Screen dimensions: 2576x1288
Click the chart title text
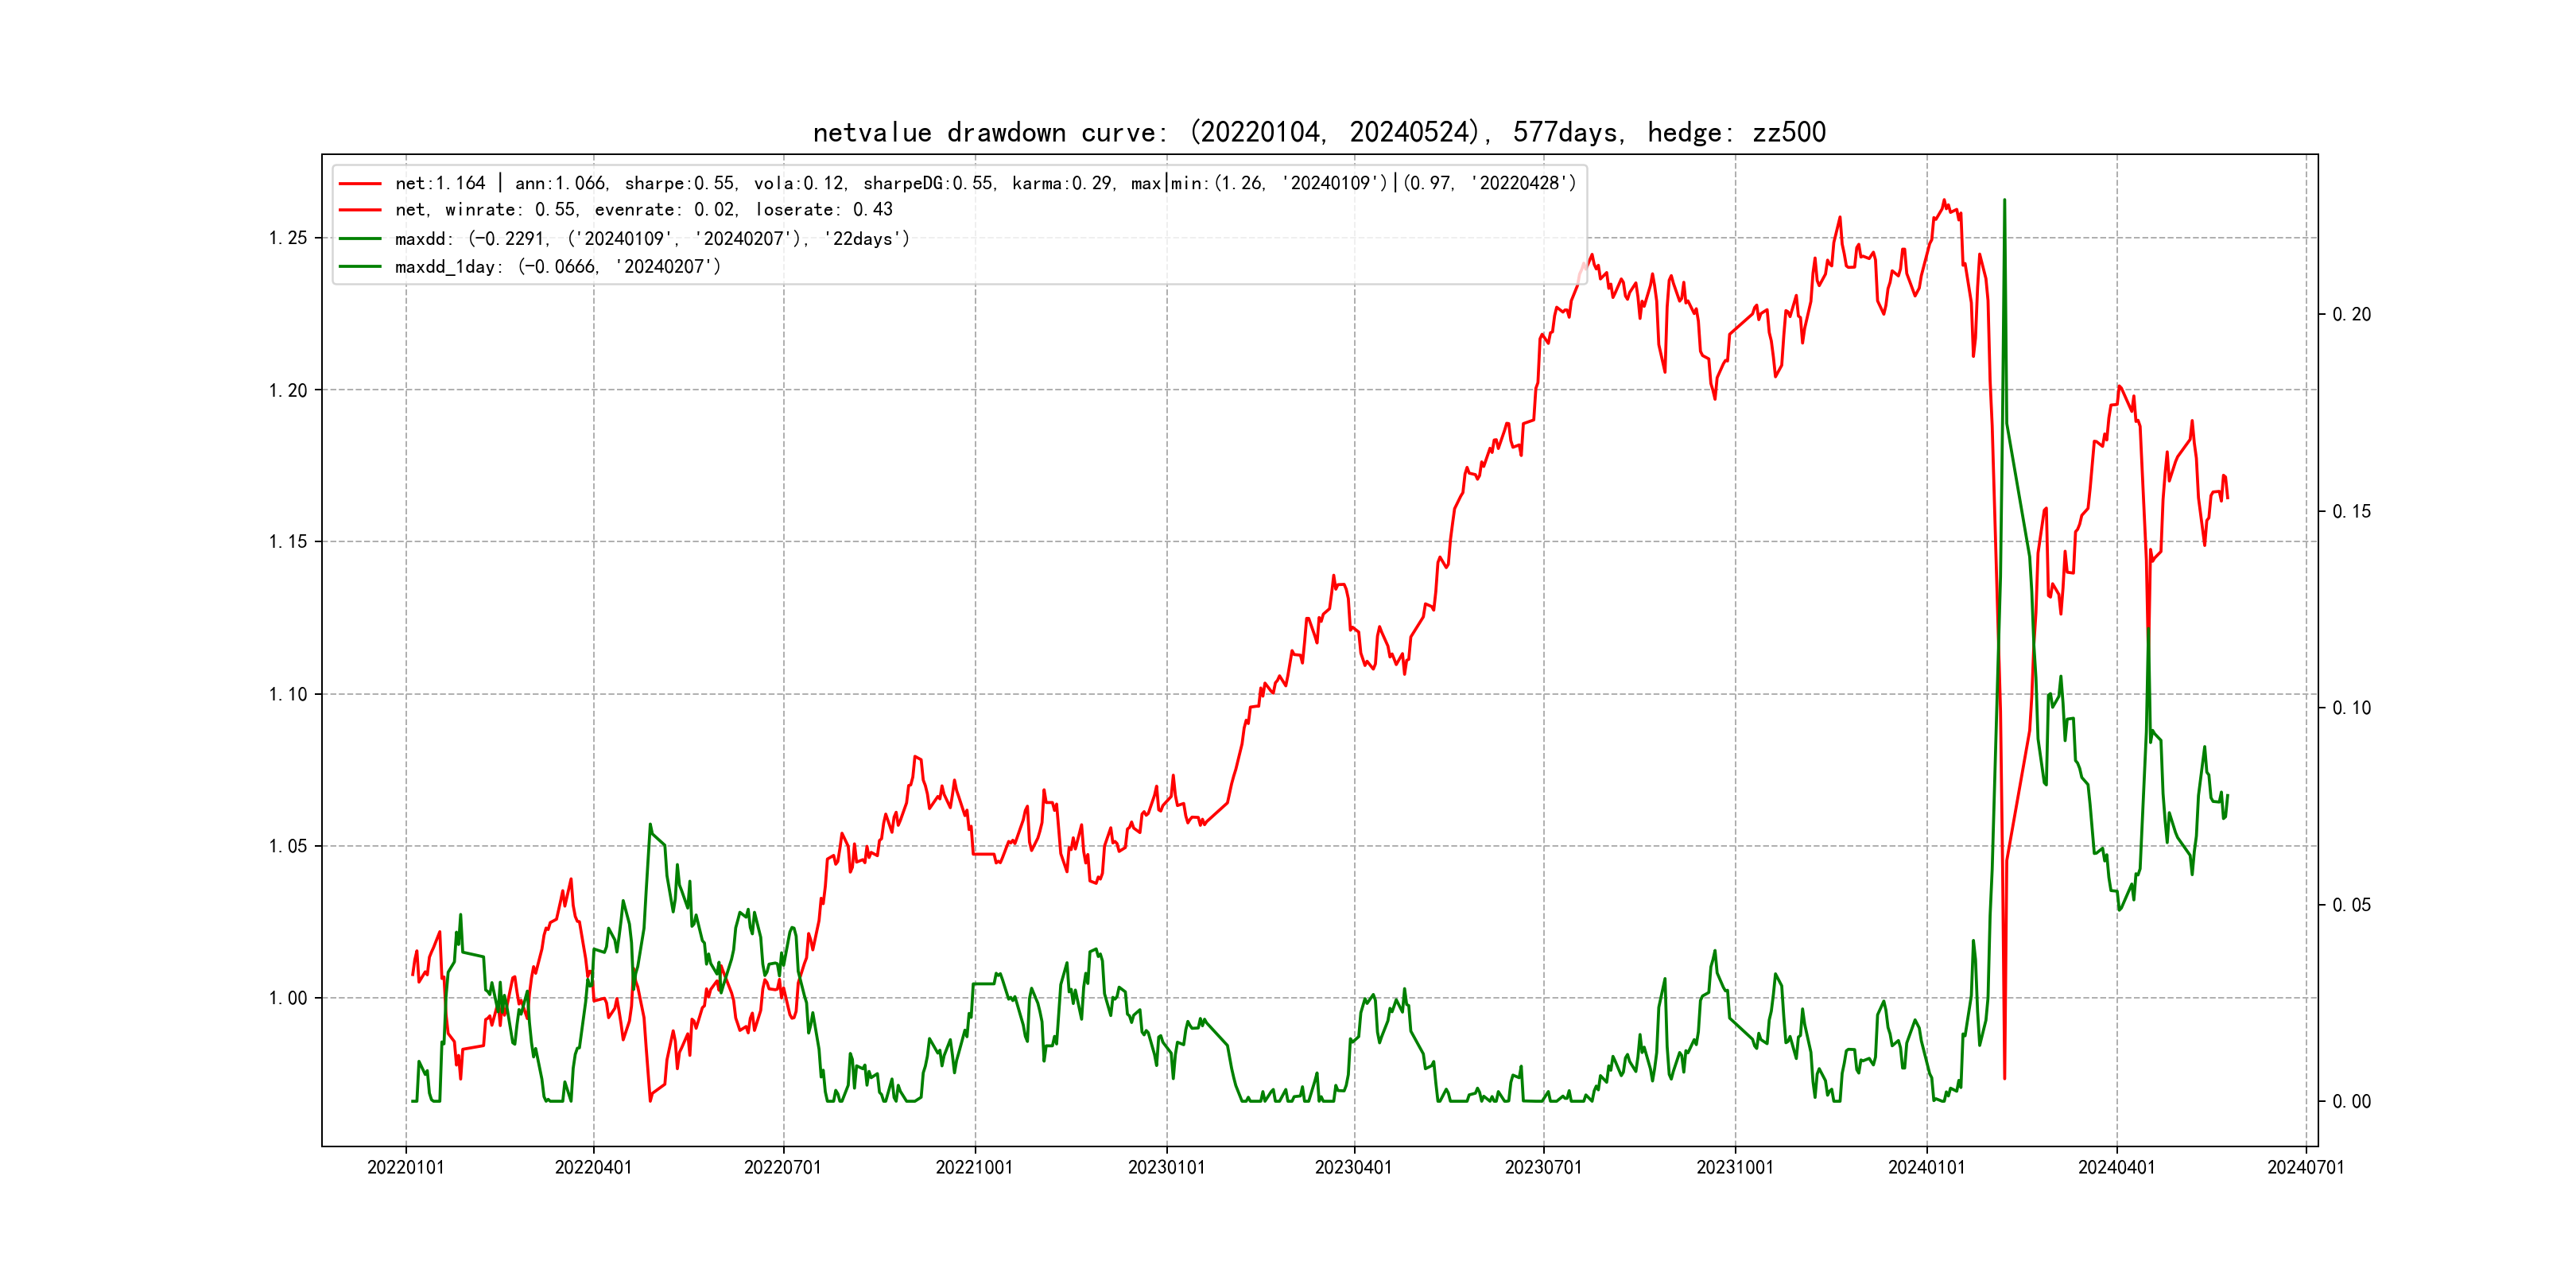(x=1319, y=132)
